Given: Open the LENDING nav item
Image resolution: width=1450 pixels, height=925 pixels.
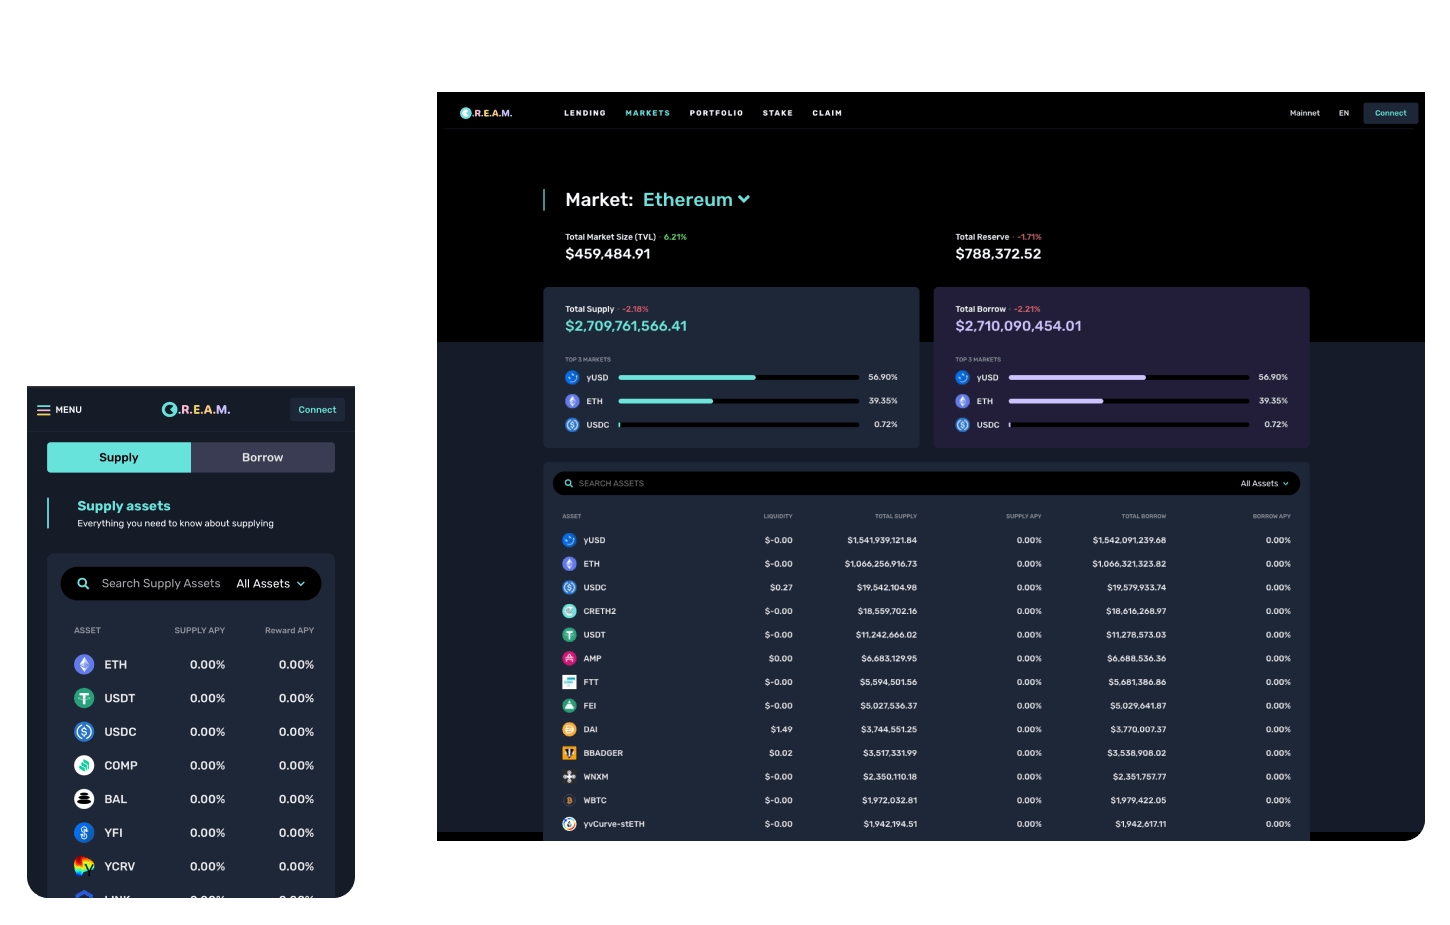Looking at the screenshot, I should click(585, 113).
